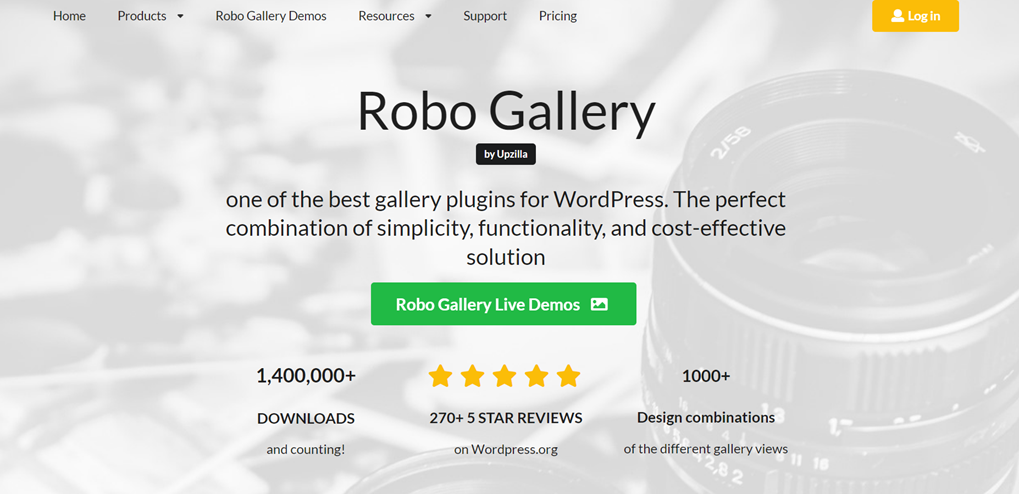Image resolution: width=1019 pixels, height=494 pixels.
Task: Open the Resources menu
Action: [386, 16]
